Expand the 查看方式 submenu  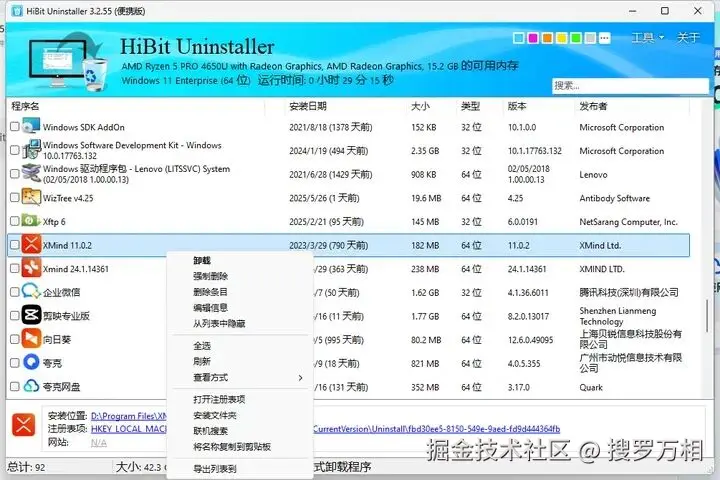pyautogui.click(x=240, y=378)
